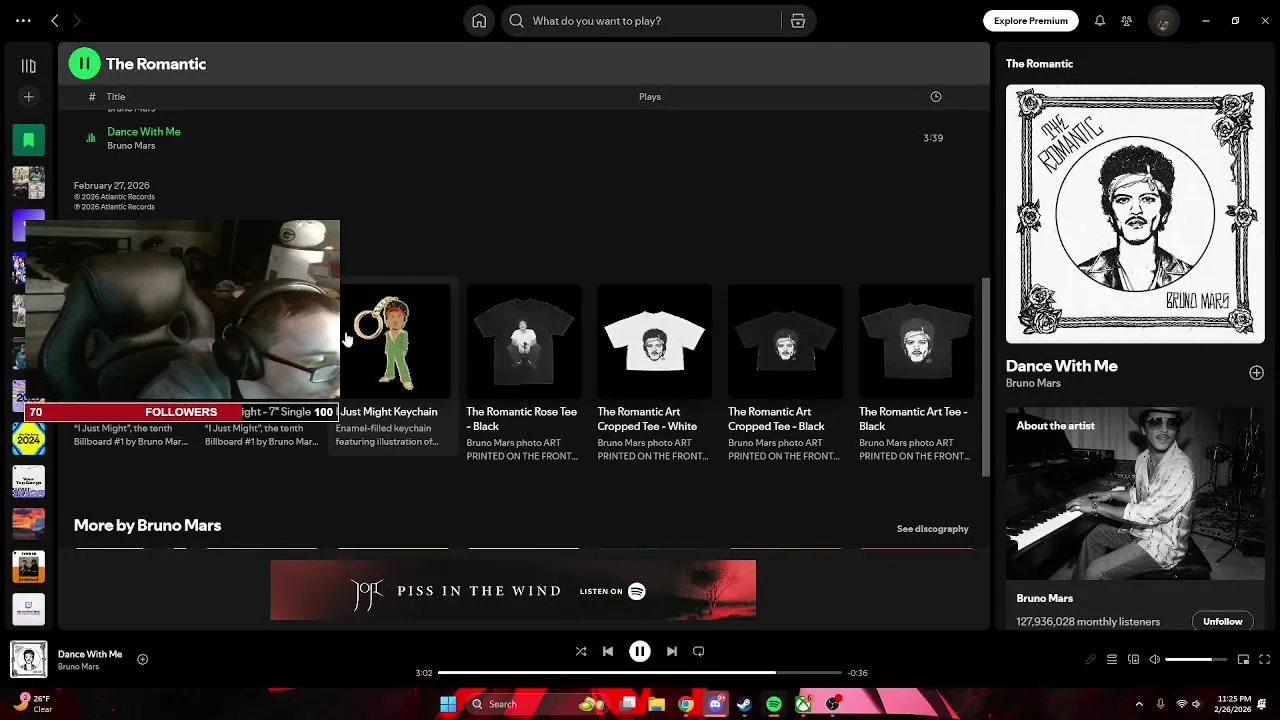Viewport: 1280px width, 720px height.
Task: Click the Title column header
Action: pyautogui.click(x=116, y=97)
